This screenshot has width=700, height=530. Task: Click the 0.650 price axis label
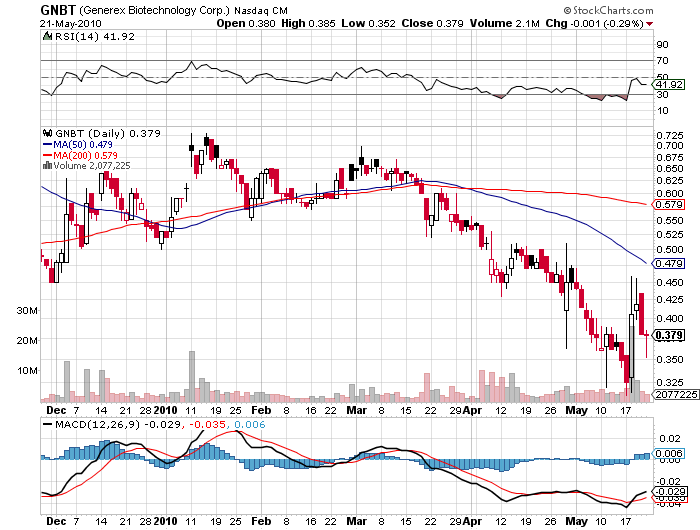click(670, 169)
